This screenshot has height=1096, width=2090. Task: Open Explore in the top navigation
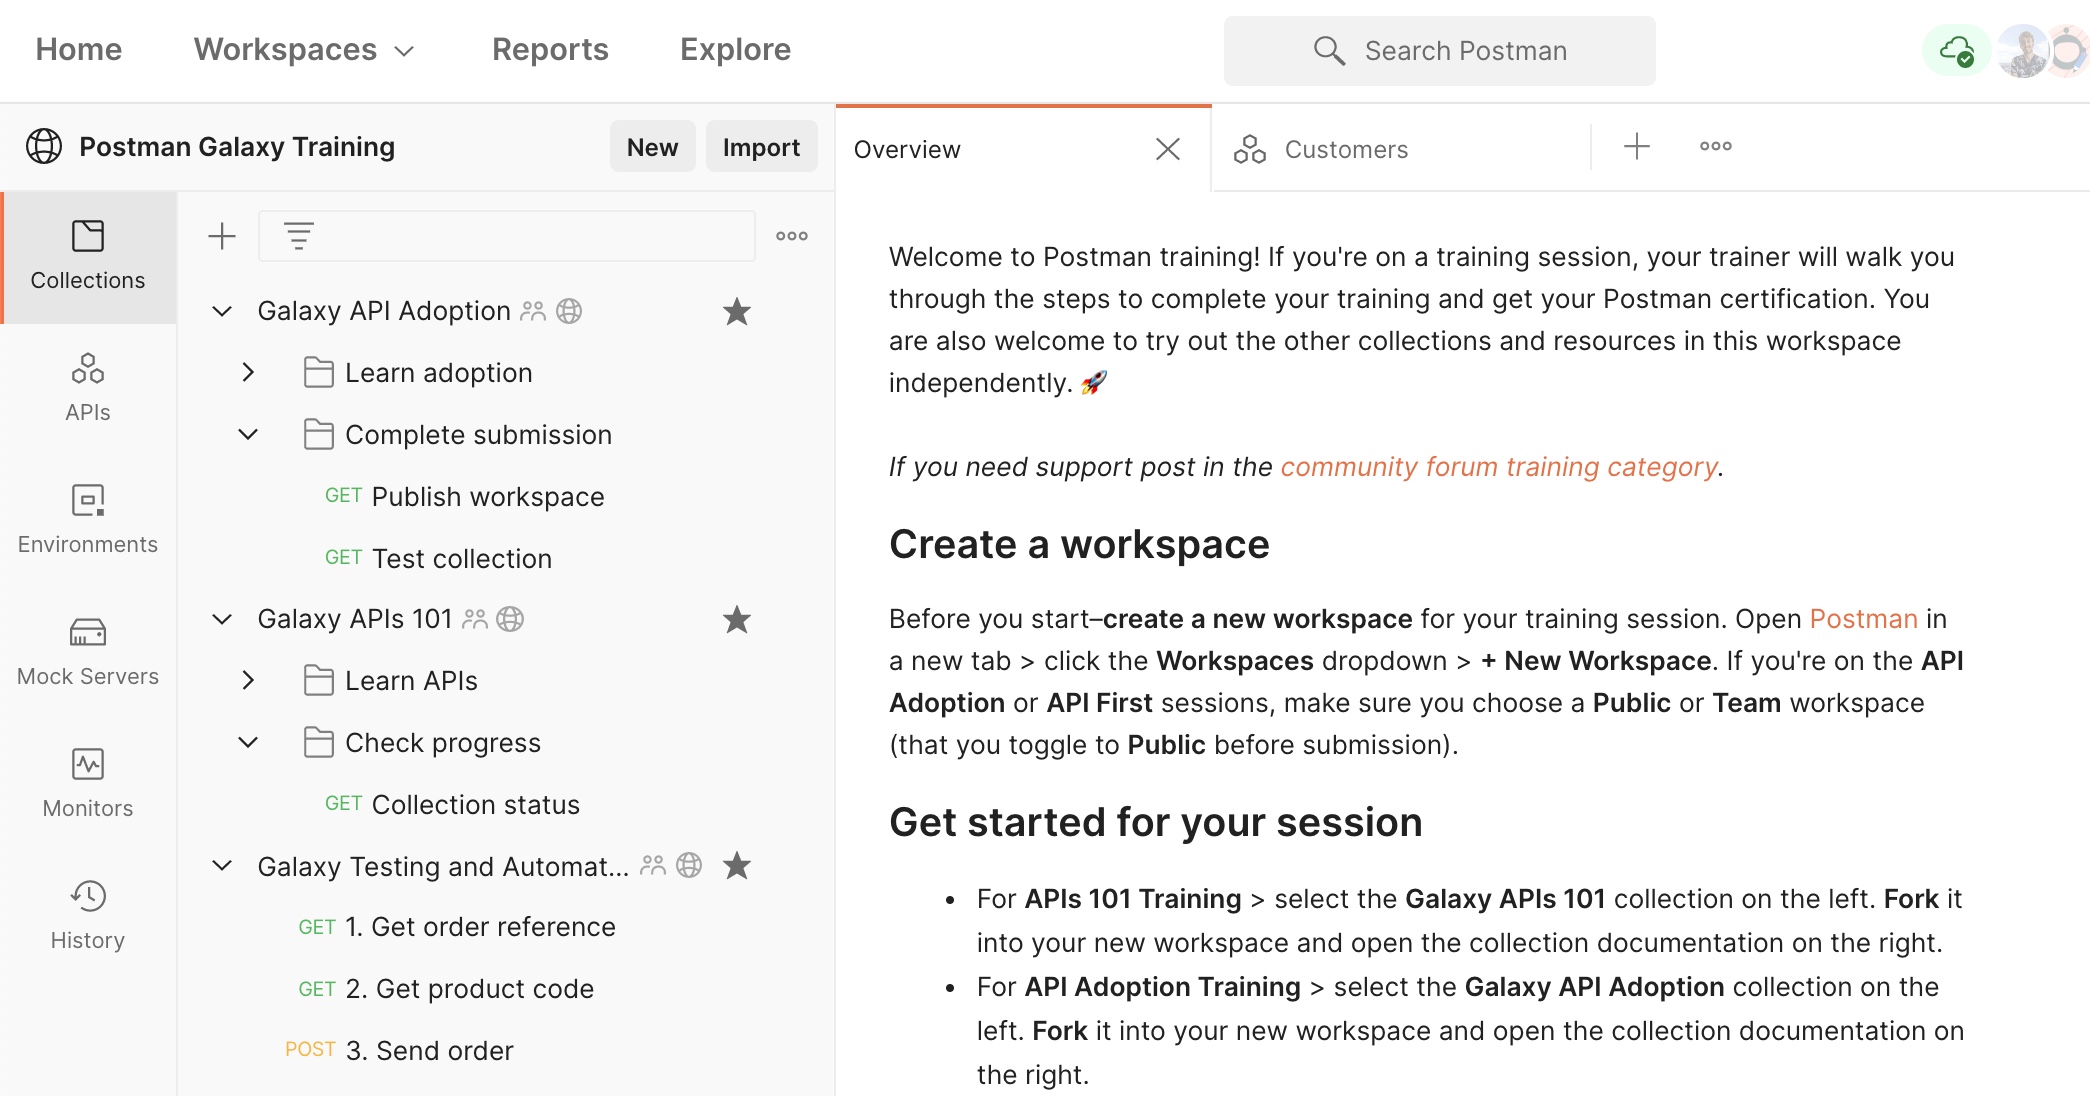735,50
